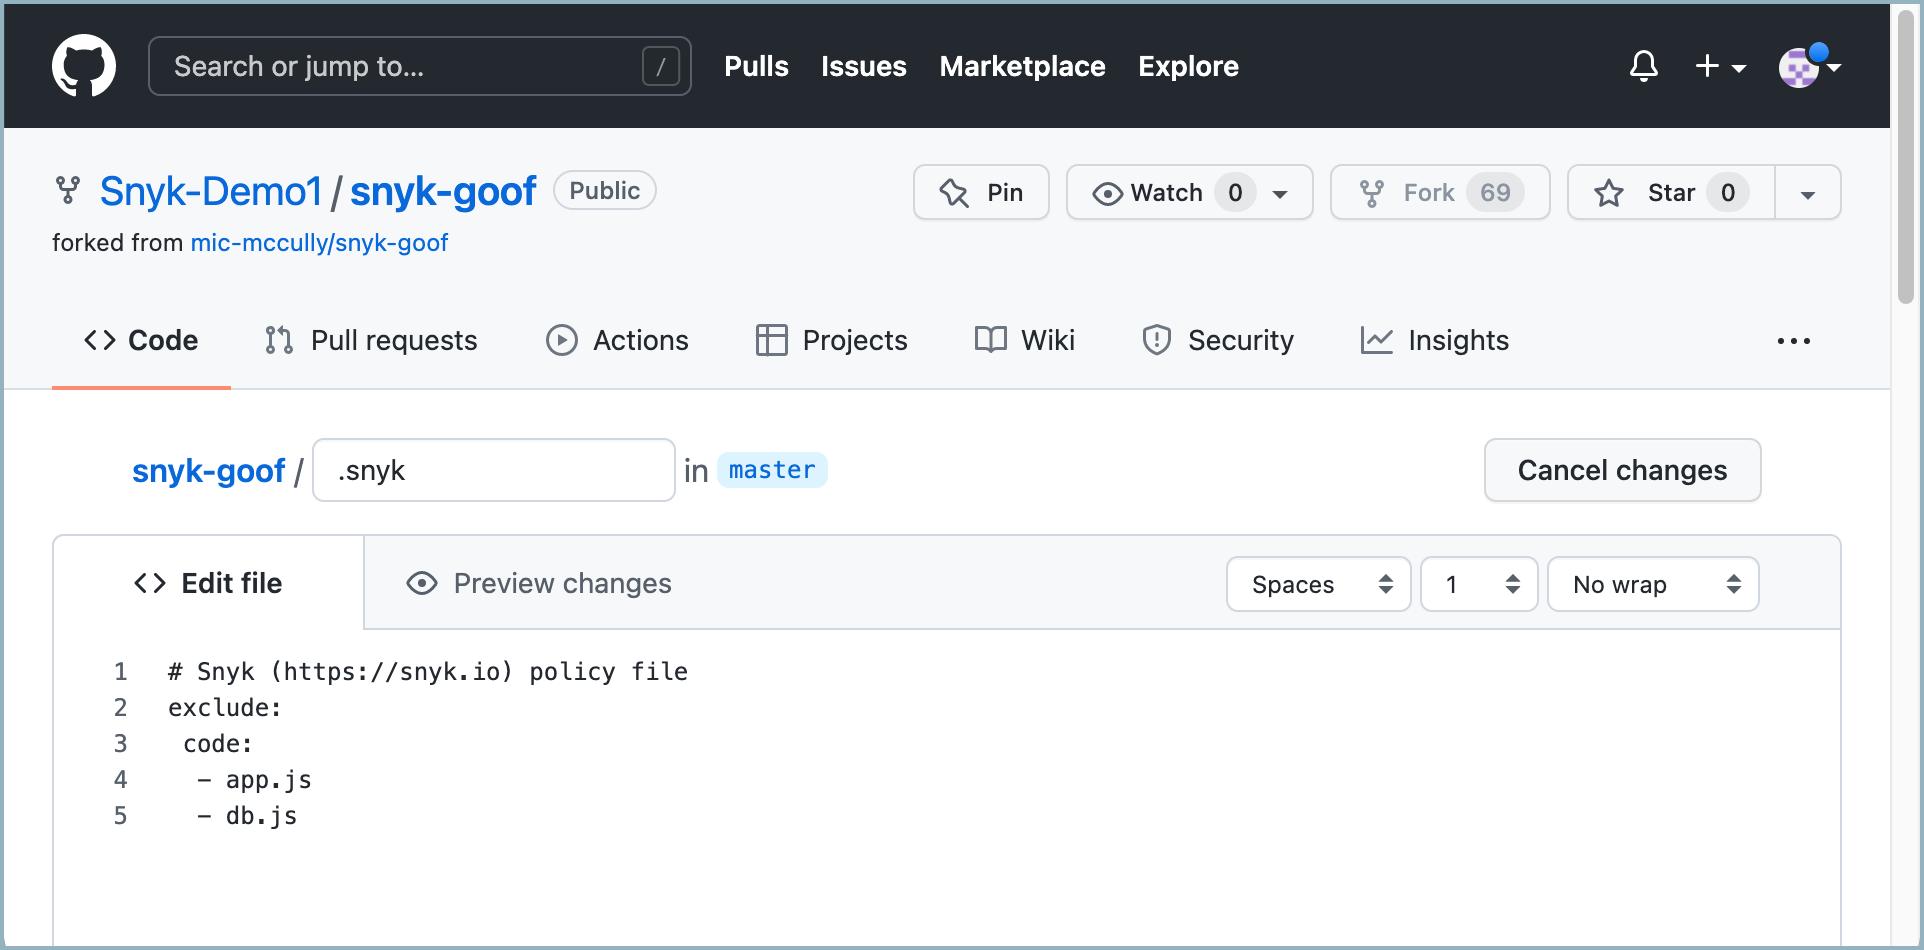Expand the Star lists dropdown arrow
Viewport: 1924px width, 950px height.
pos(1807,193)
